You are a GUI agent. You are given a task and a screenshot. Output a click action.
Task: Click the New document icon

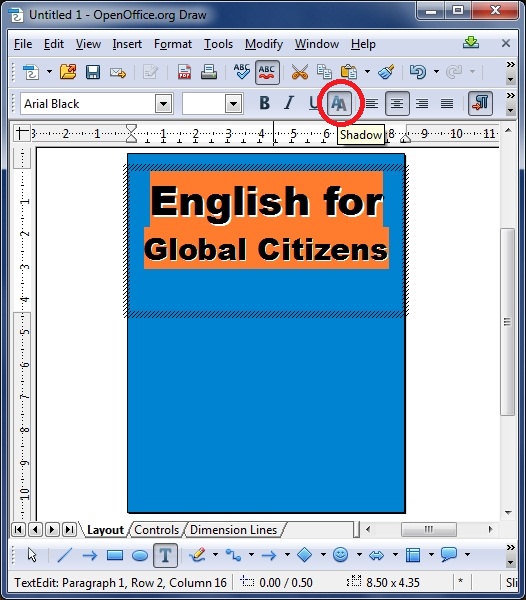click(x=31, y=72)
